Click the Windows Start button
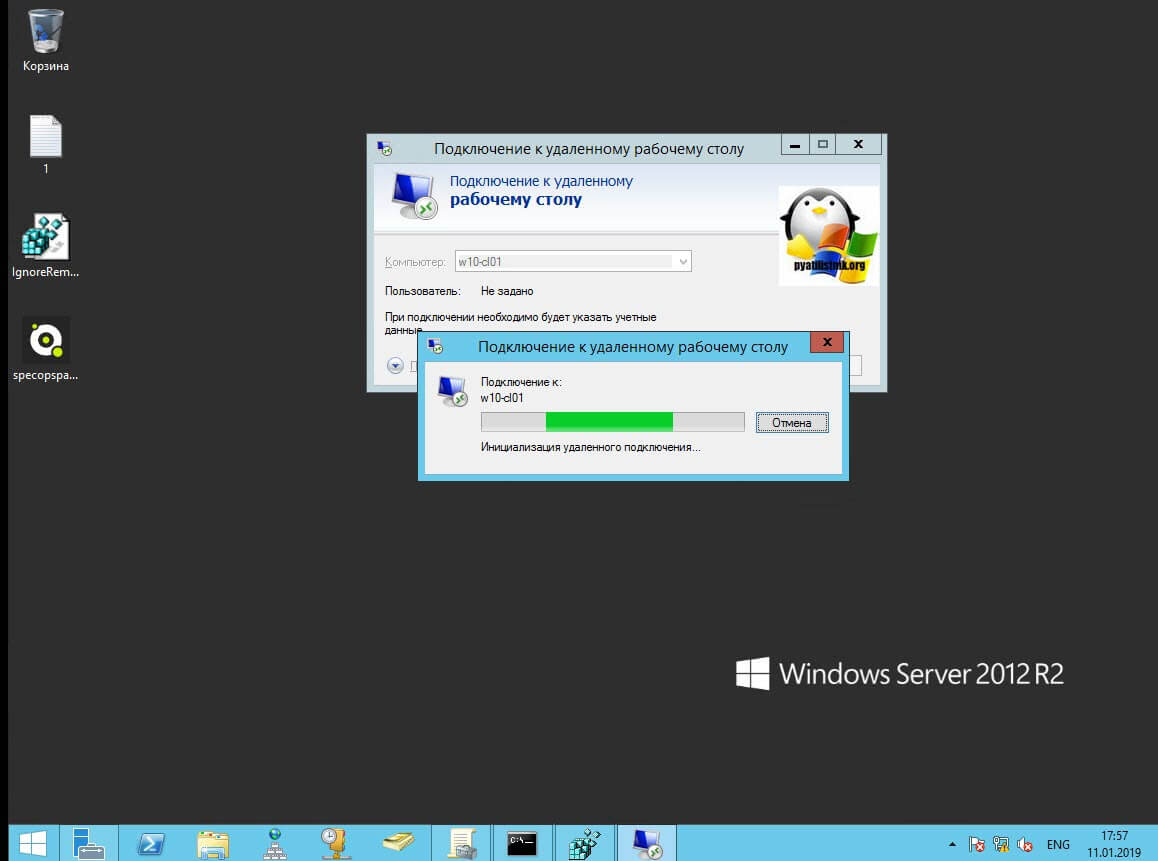 point(29,843)
